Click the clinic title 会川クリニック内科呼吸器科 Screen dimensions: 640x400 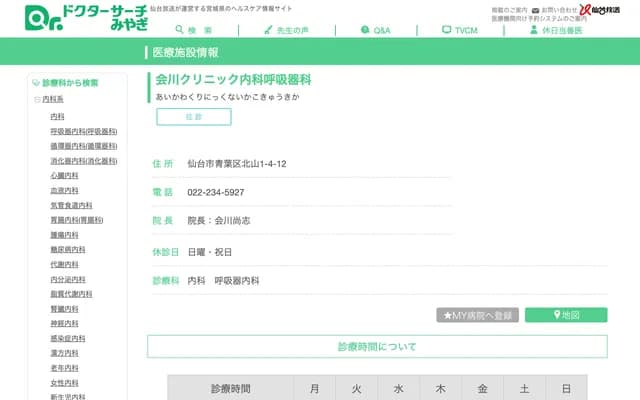tap(233, 79)
